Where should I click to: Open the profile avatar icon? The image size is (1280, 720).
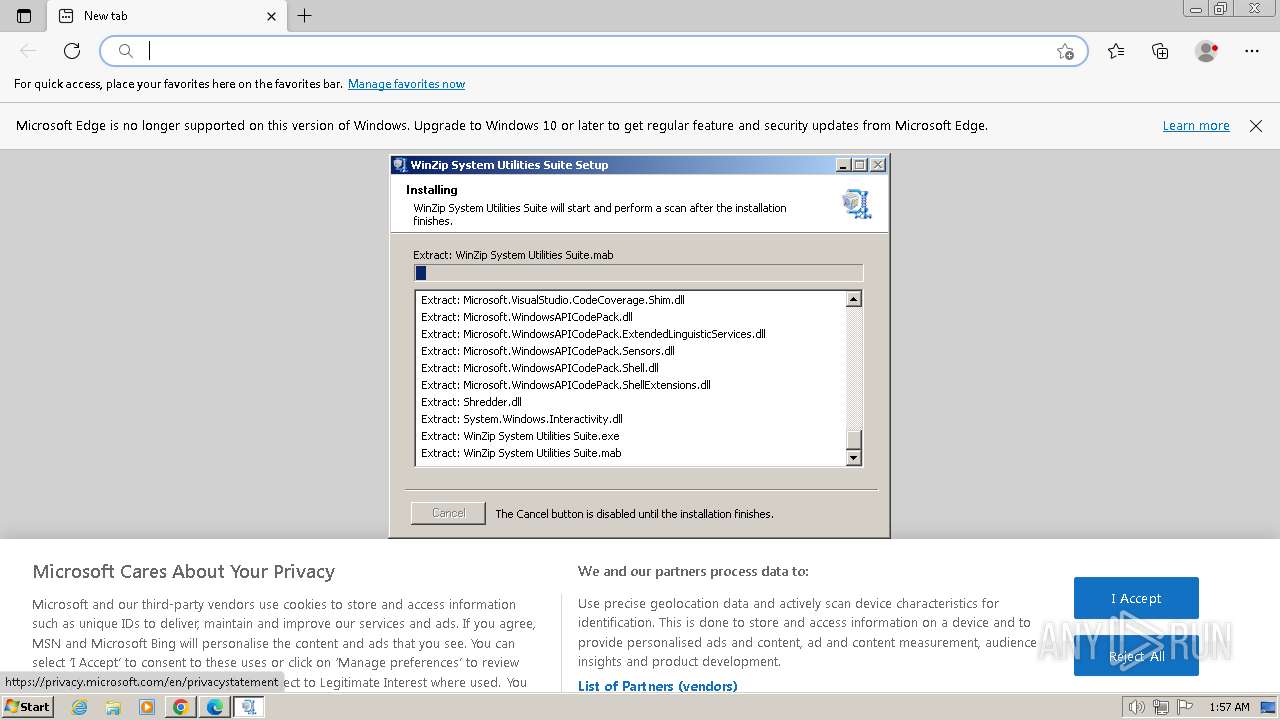(x=1206, y=51)
